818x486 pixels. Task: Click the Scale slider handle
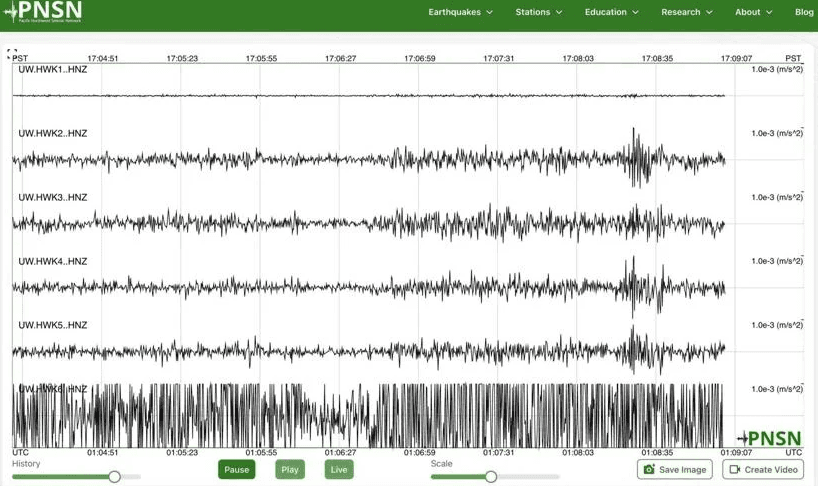pyautogui.click(x=491, y=477)
